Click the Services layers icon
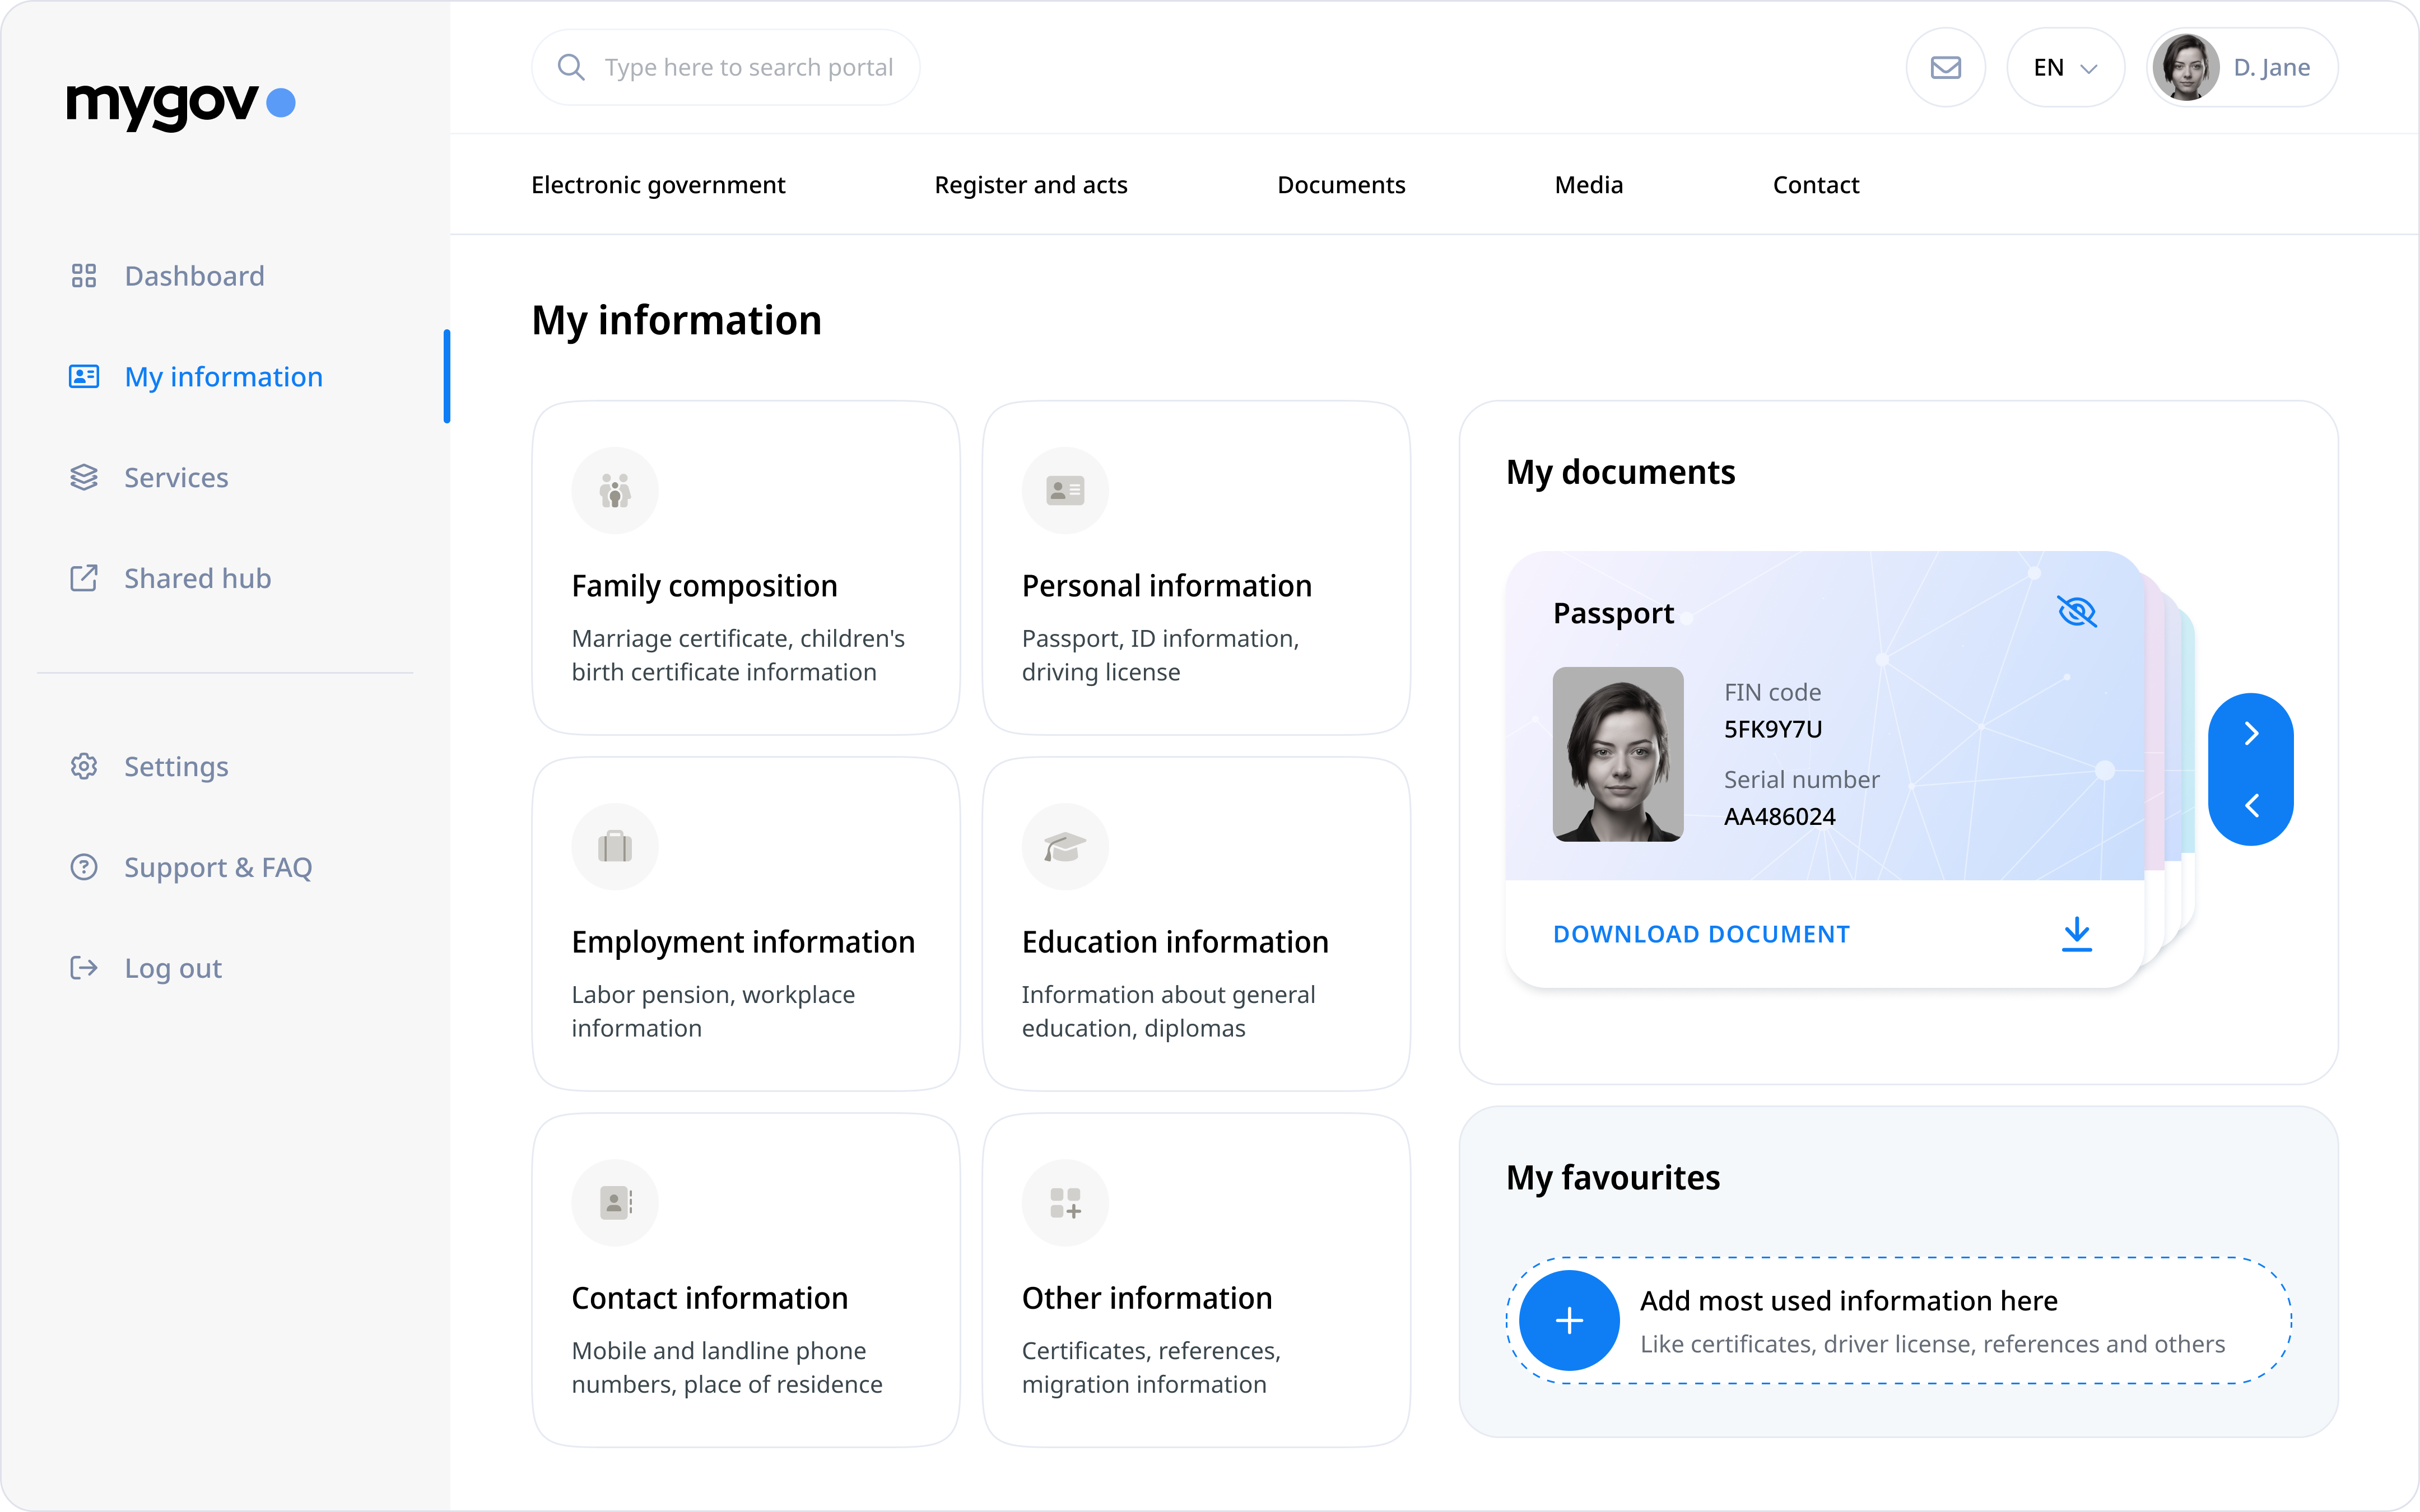 pyautogui.click(x=84, y=477)
